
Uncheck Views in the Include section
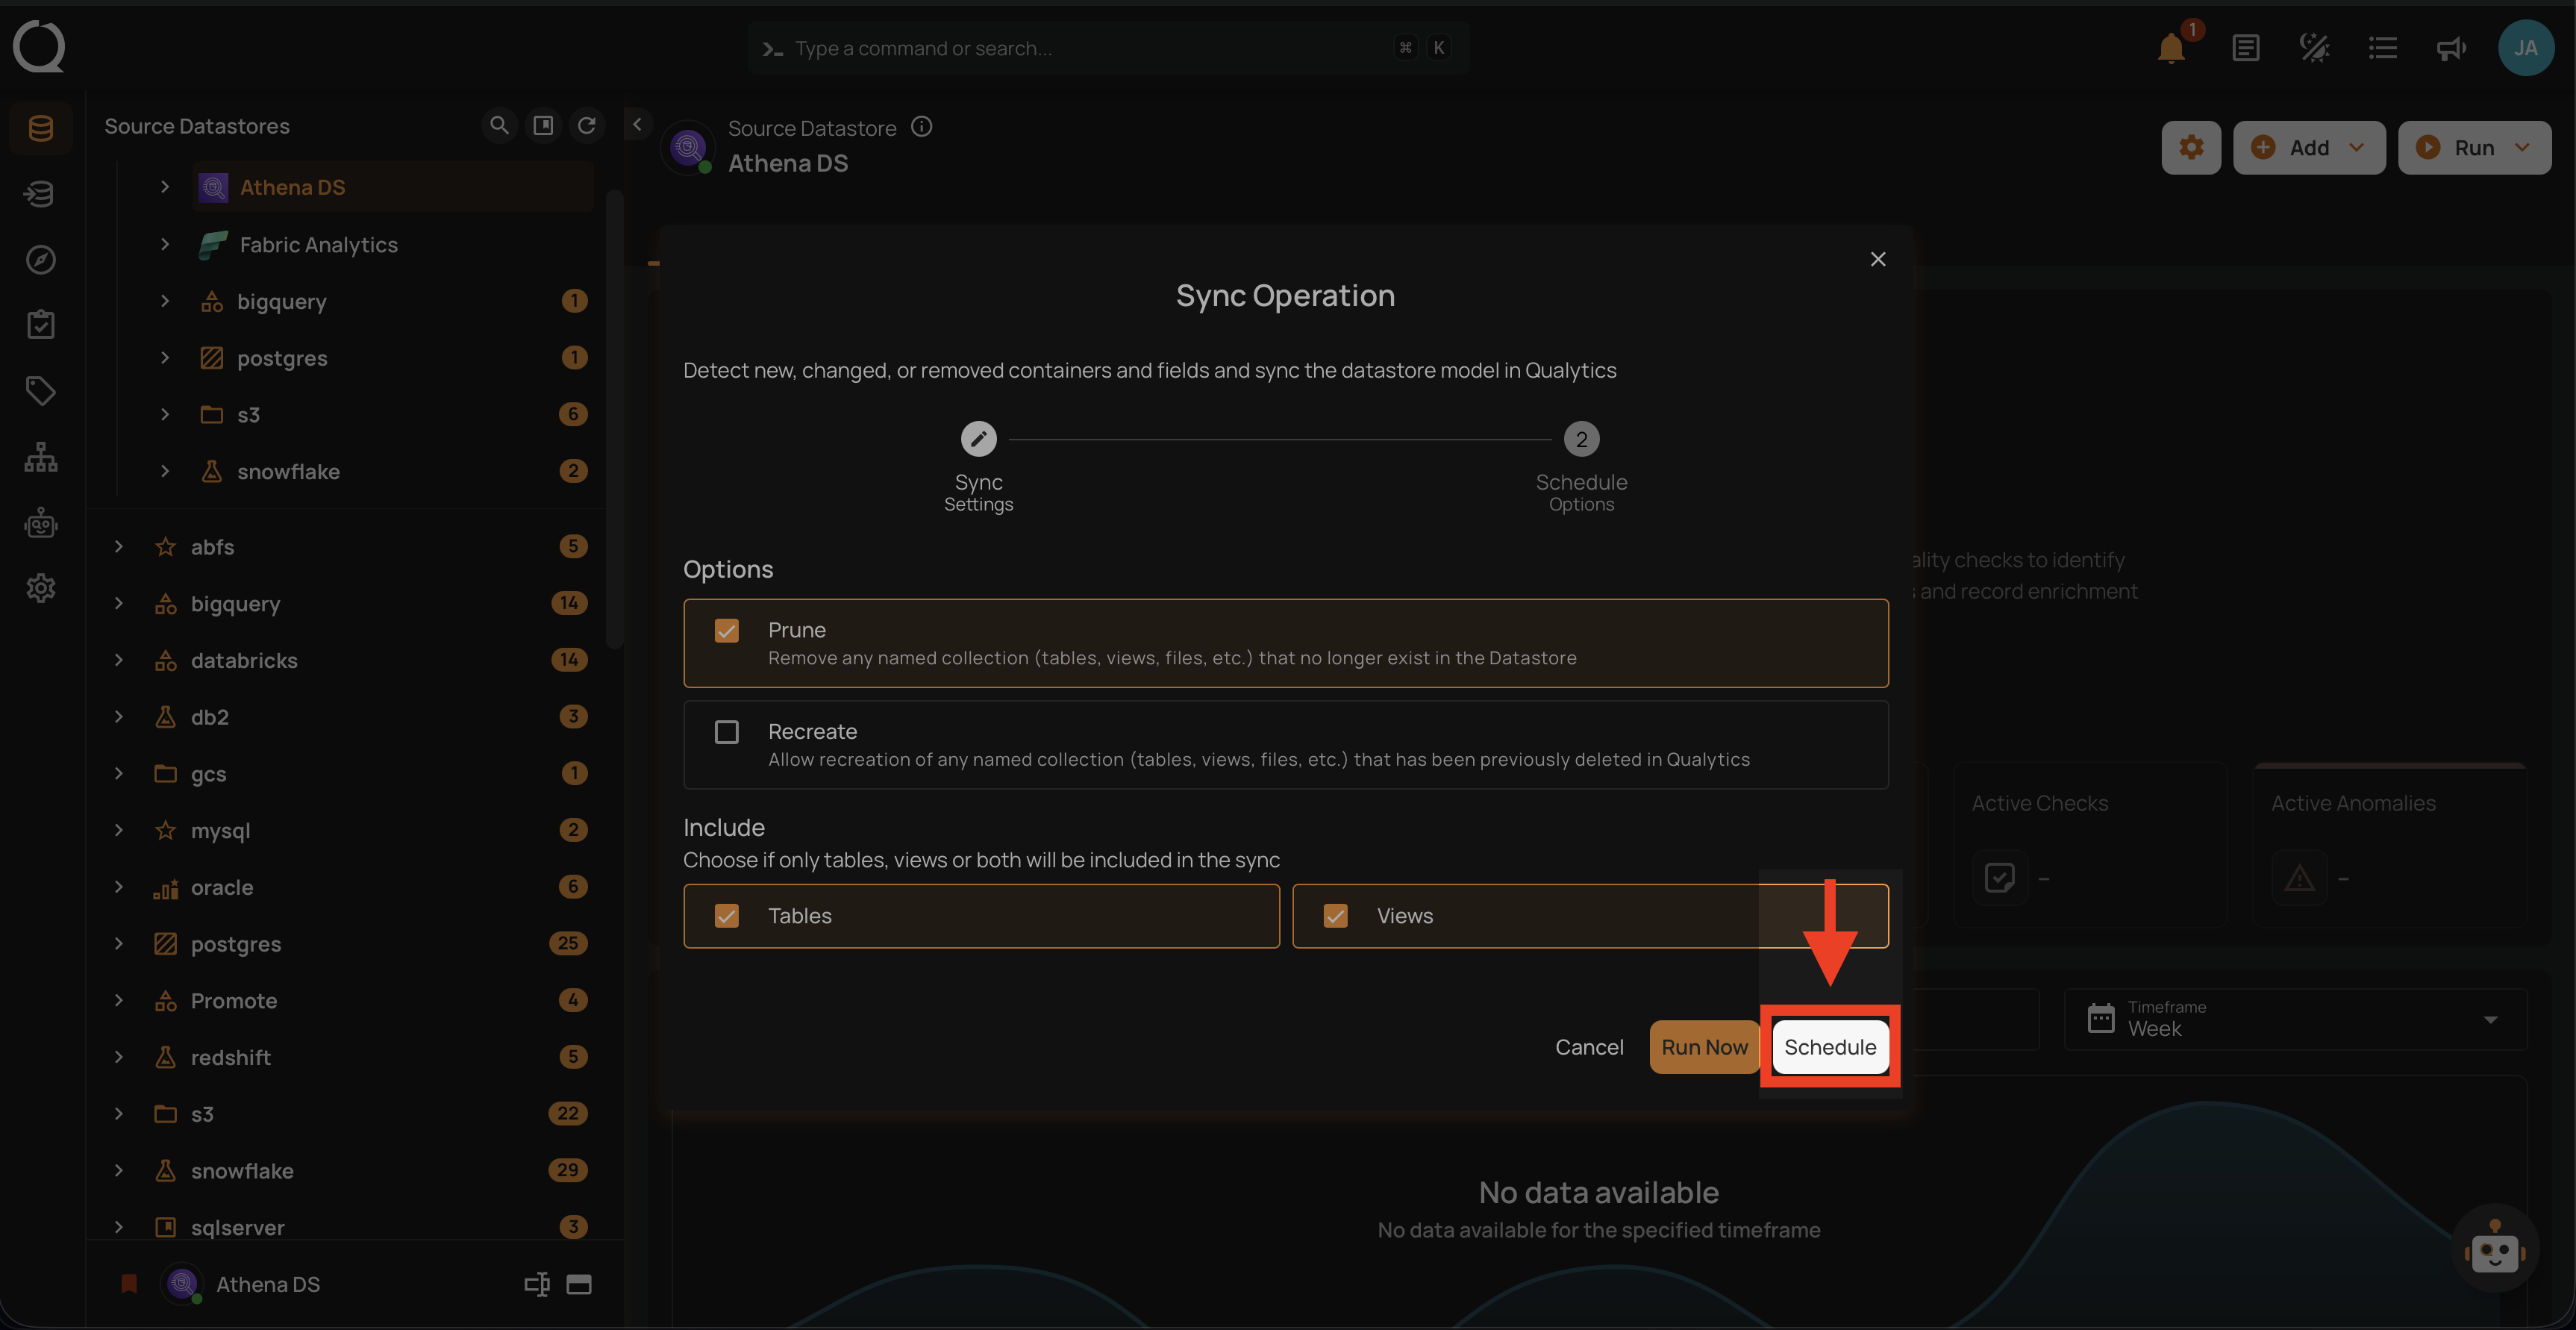pos(1336,915)
